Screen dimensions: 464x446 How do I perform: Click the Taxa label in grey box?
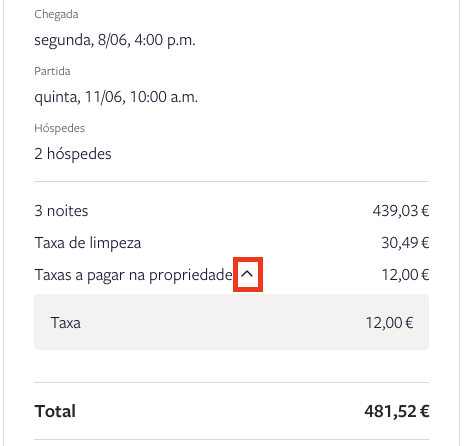click(x=66, y=323)
